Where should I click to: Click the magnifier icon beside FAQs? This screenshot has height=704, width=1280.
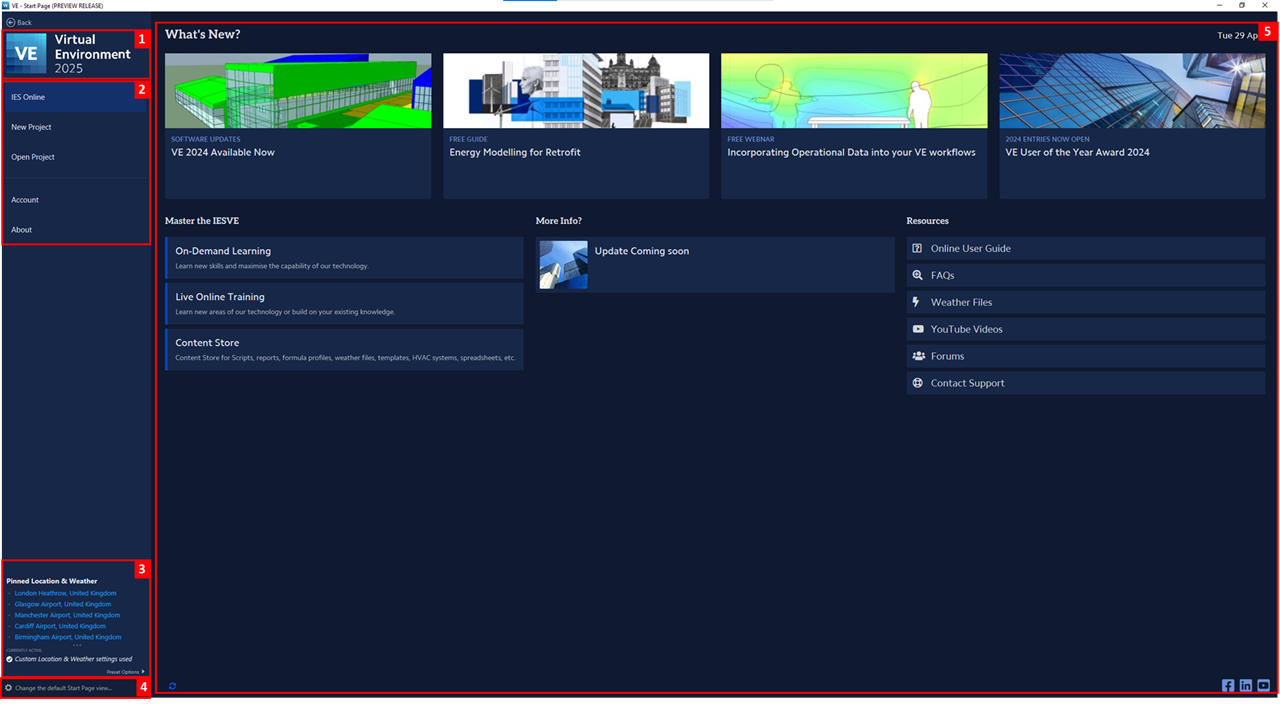(918, 275)
